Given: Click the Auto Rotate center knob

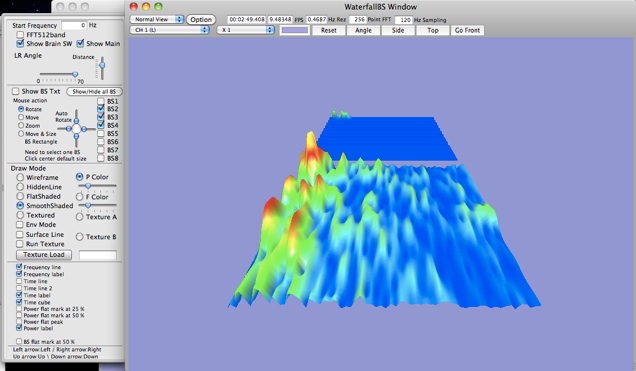Looking at the screenshot, I should [76, 129].
